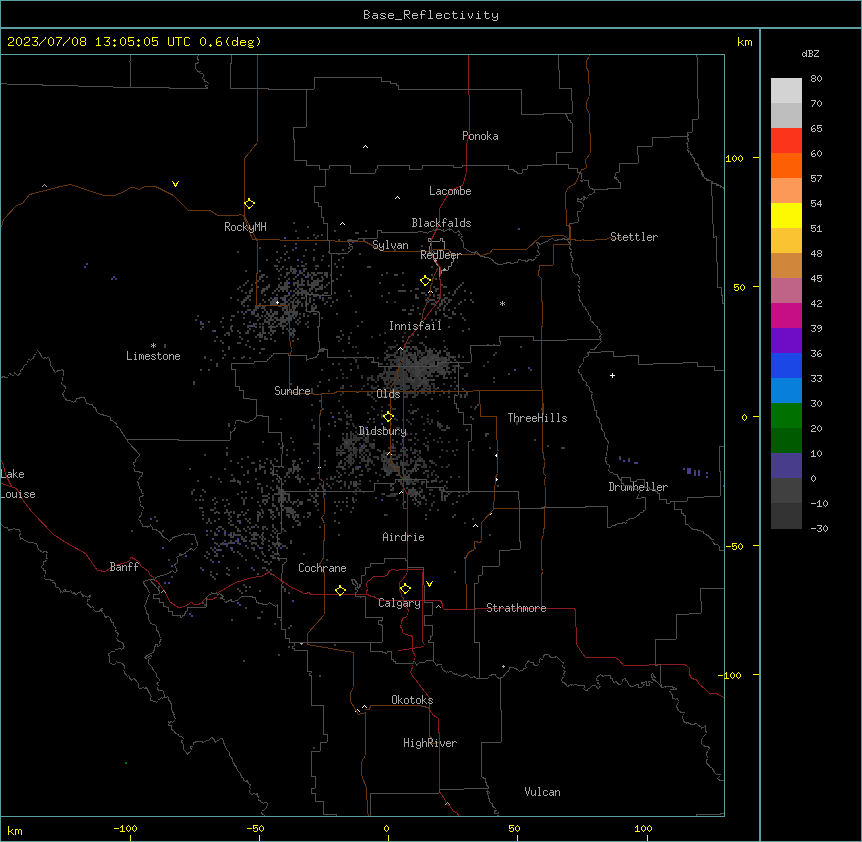
Task: Click the Olds city label
Action: point(388,394)
